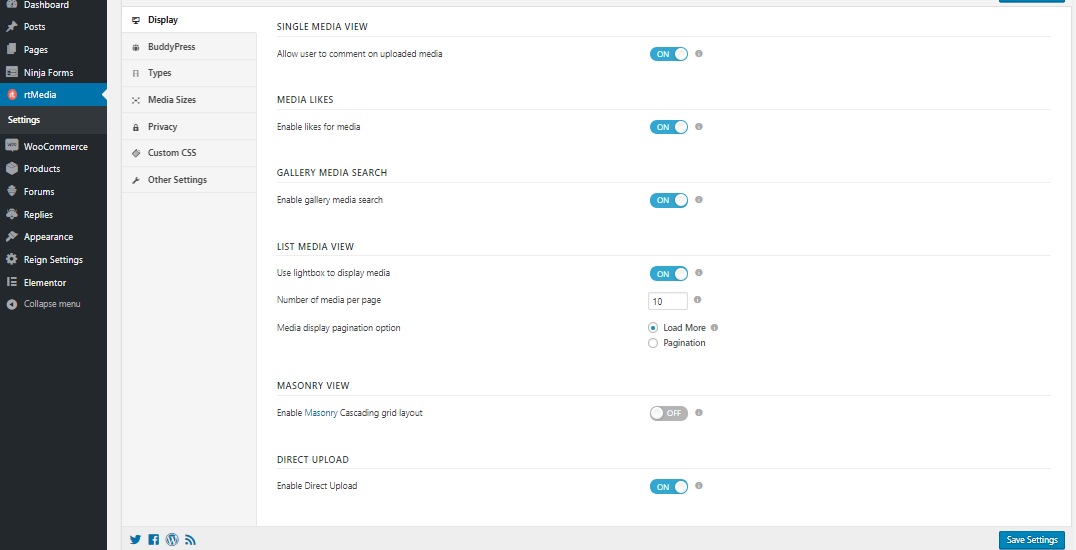
Task: Click the 'MASONRY VIEW' section heading
Action: pos(313,386)
